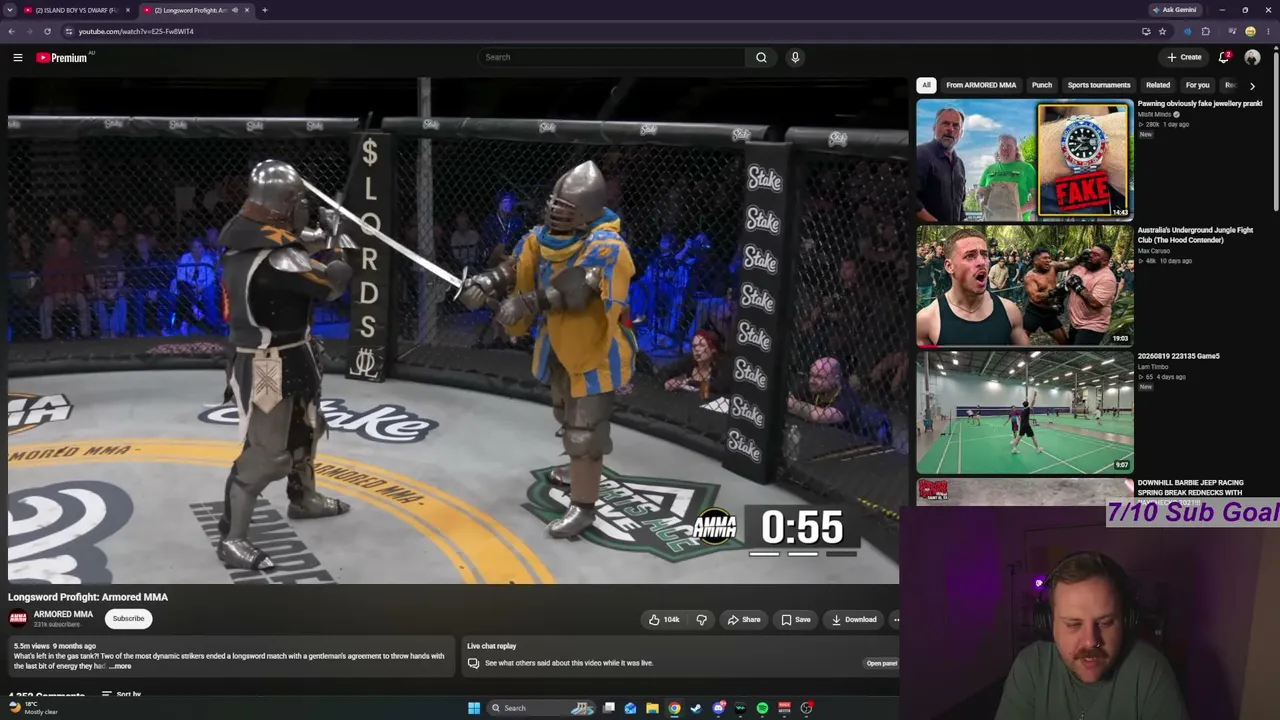Open the fake jewellery prank thumbnail
The image size is (1280, 720).
click(1025, 160)
